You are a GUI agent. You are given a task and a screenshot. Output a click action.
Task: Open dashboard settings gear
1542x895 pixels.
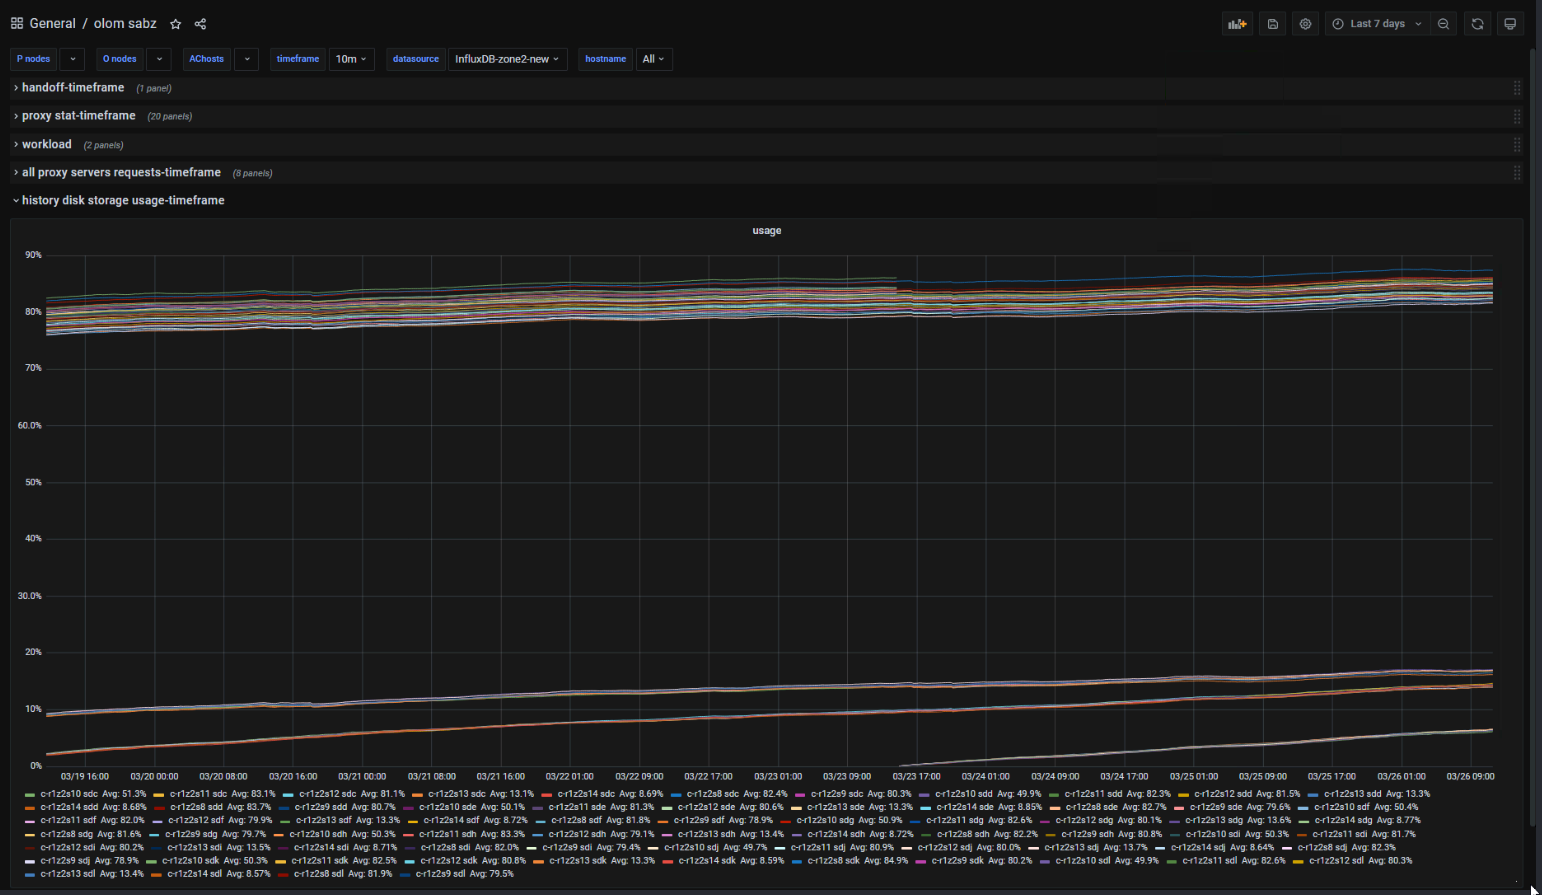click(x=1305, y=24)
